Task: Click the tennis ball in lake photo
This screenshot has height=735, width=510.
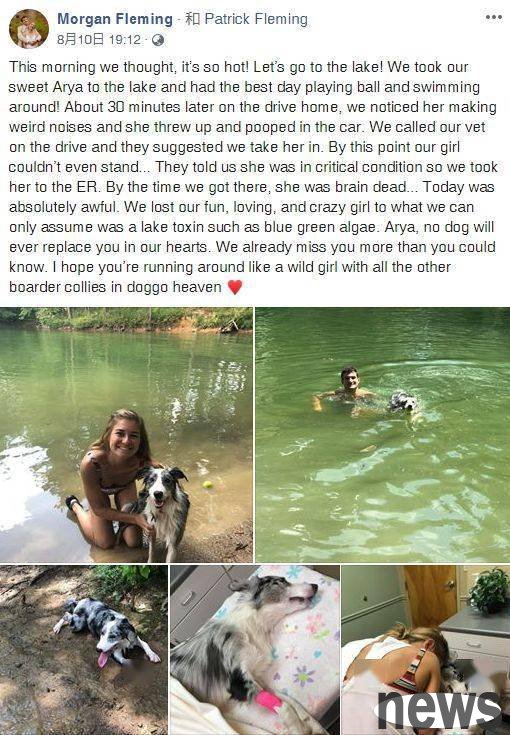Action: click(207, 485)
